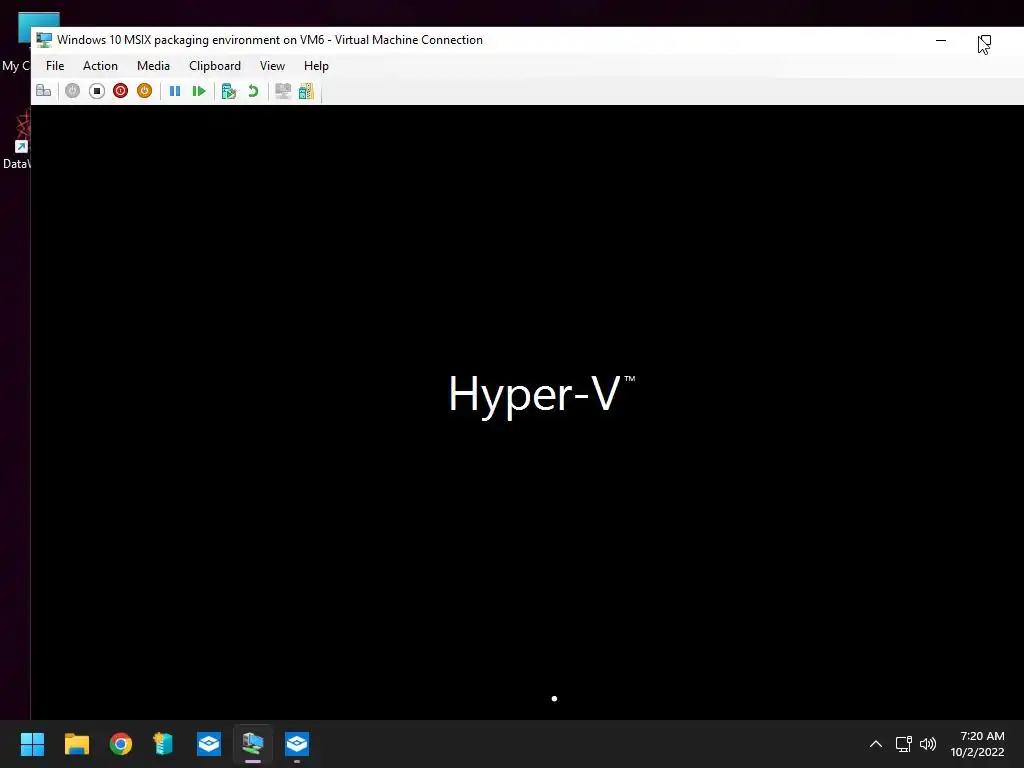This screenshot has width=1024, height=768.
Task: Open the Clipboard menu
Action: (215, 66)
